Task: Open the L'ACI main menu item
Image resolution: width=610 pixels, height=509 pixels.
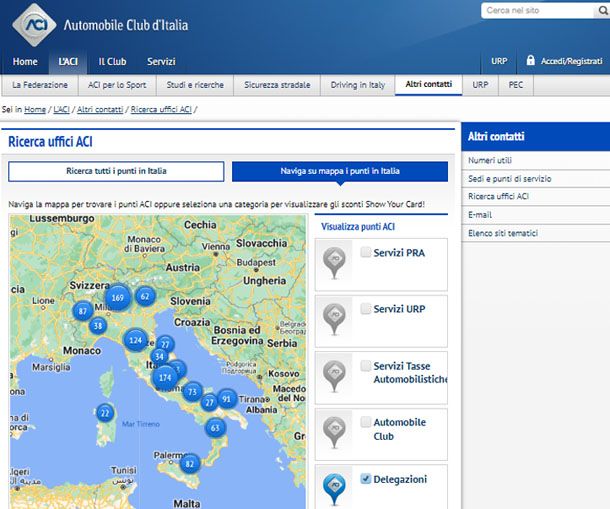Action: pyautogui.click(x=68, y=61)
